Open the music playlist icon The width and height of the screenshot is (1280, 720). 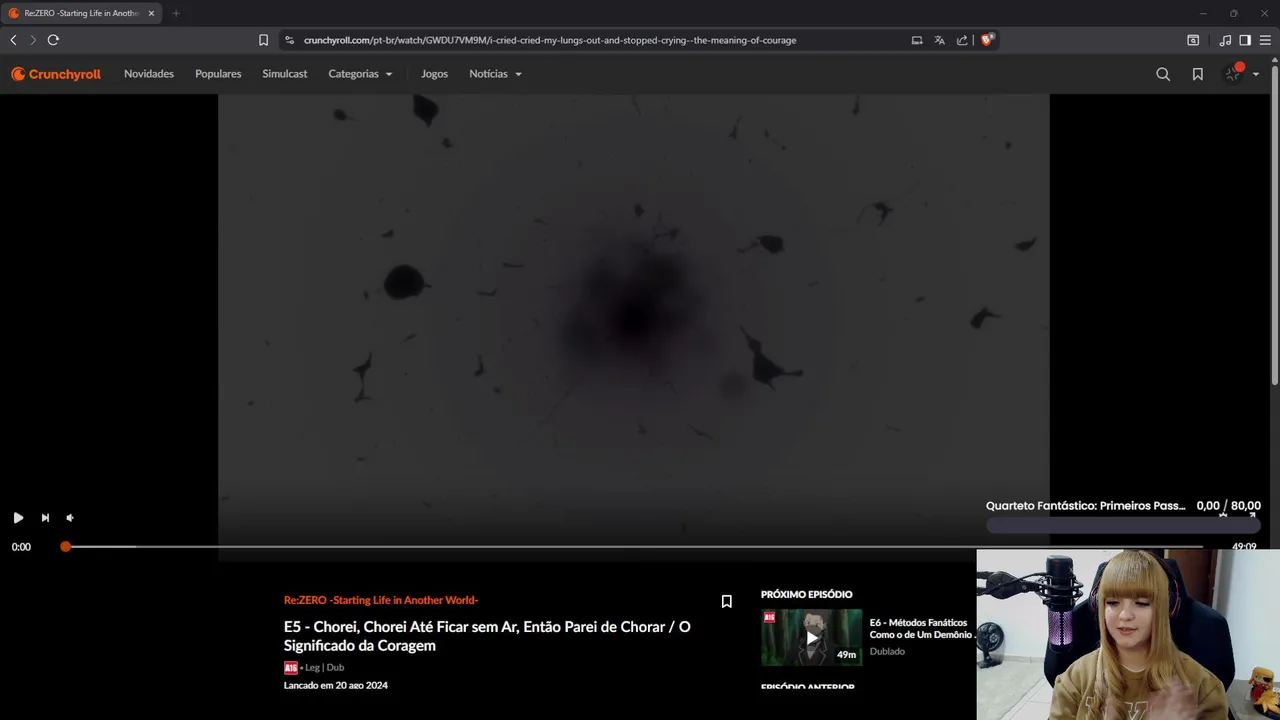coord(1225,40)
